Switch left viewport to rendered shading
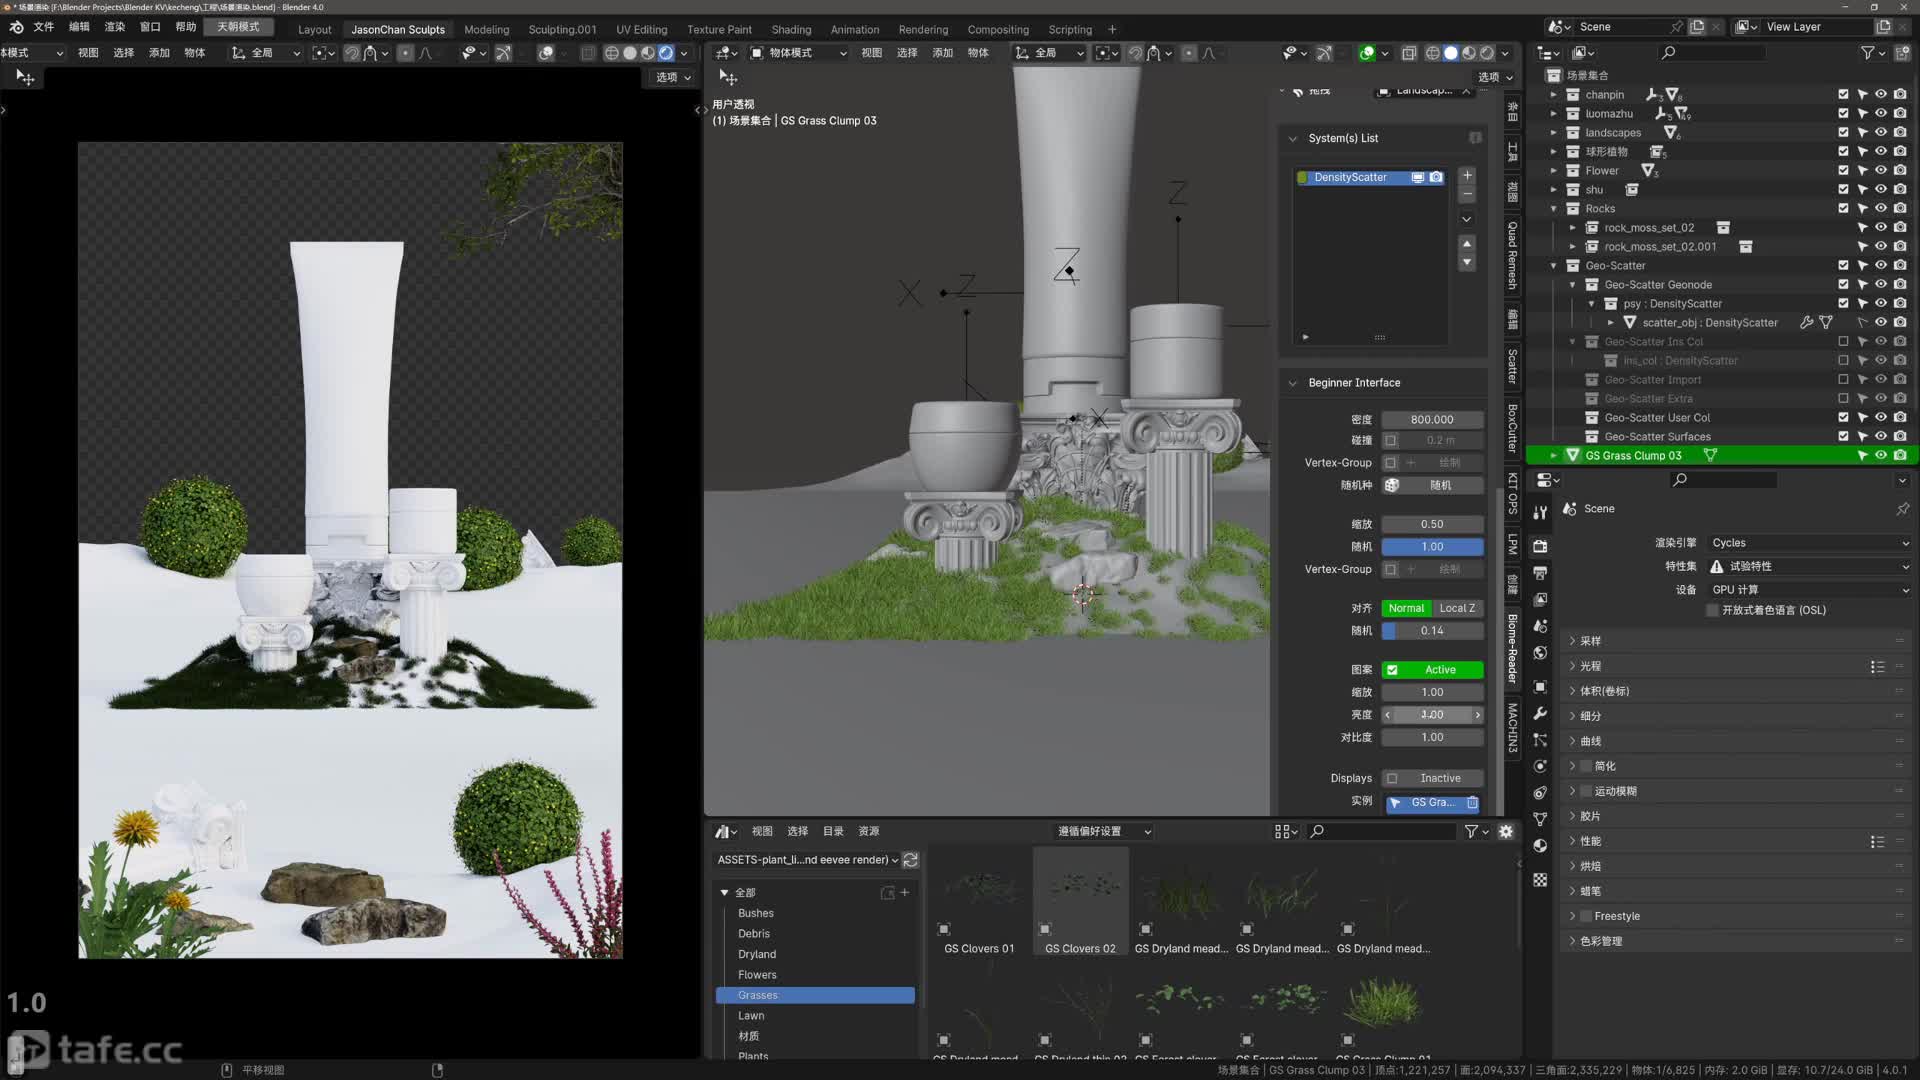 coord(666,53)
